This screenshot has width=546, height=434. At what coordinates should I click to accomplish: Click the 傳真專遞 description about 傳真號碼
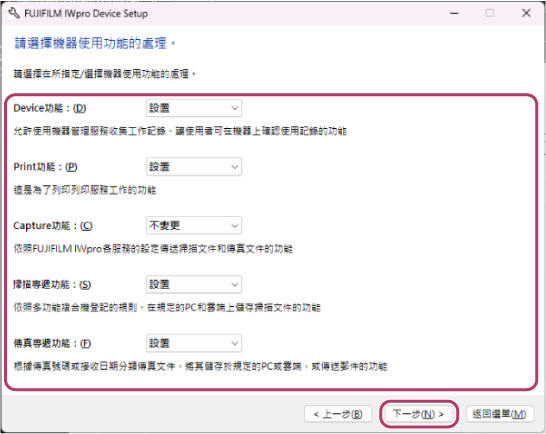click(200, 366)
